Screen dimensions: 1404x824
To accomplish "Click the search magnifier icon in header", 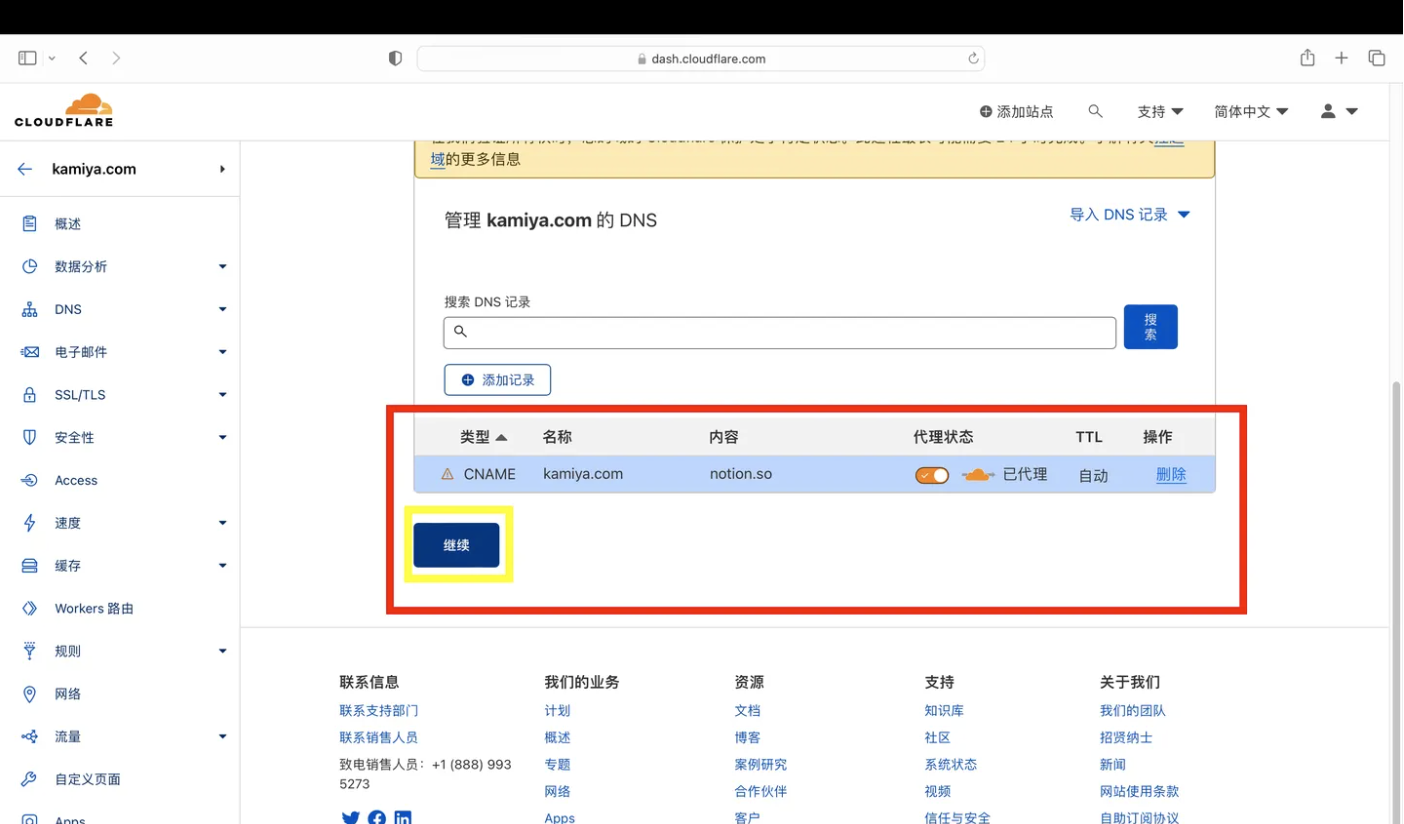I will click(x=1095, y=111).
